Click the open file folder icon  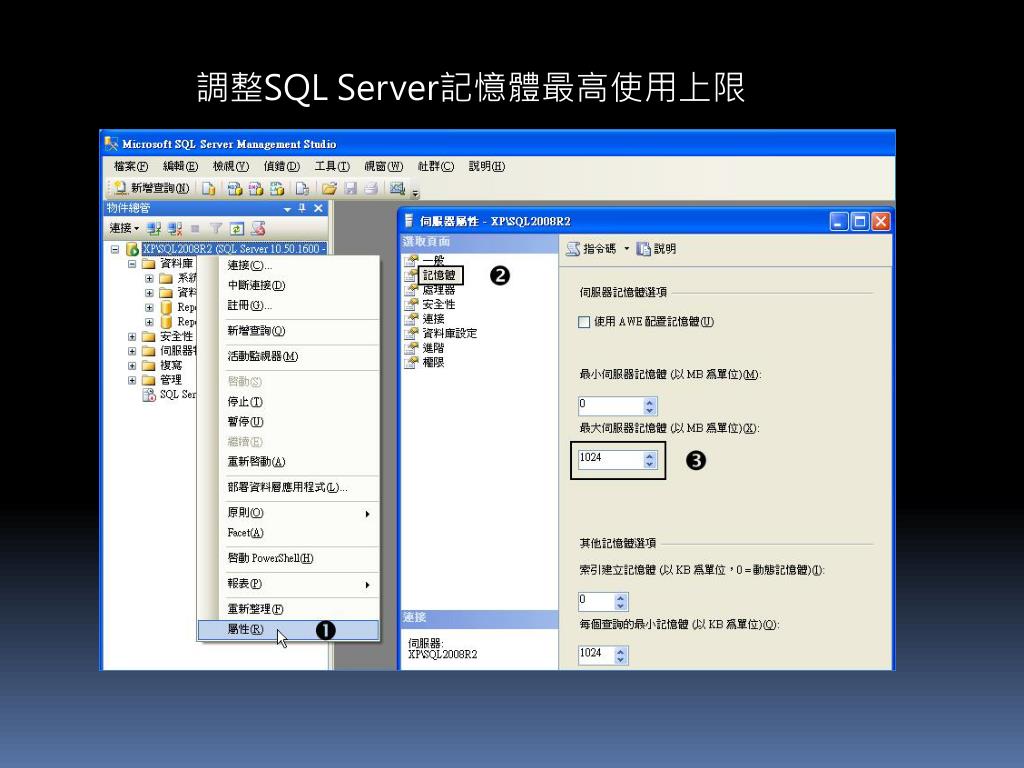329,188
